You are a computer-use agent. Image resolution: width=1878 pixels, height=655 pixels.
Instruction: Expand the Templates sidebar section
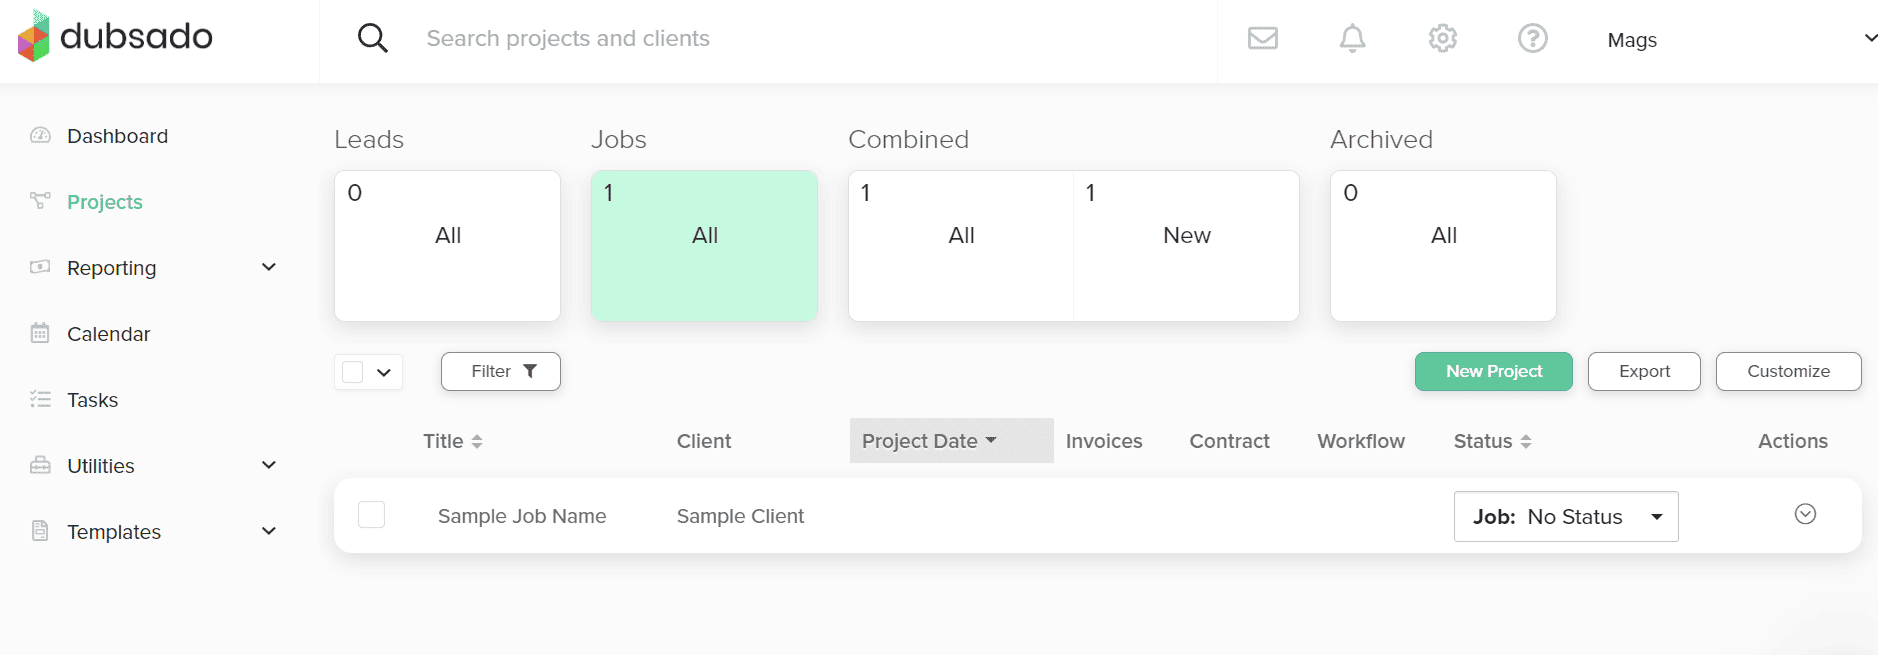(268, 531)
